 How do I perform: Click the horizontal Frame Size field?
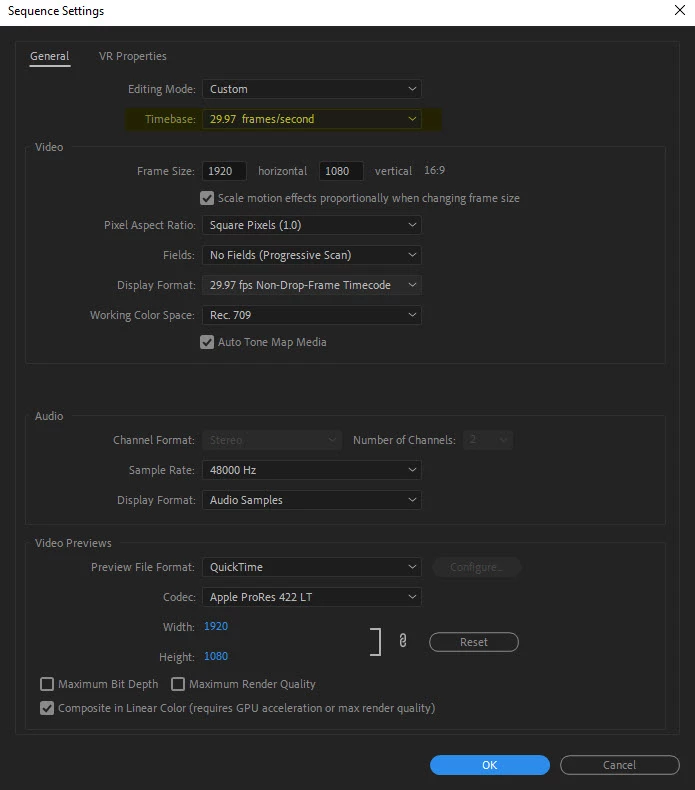pos(224,171)
